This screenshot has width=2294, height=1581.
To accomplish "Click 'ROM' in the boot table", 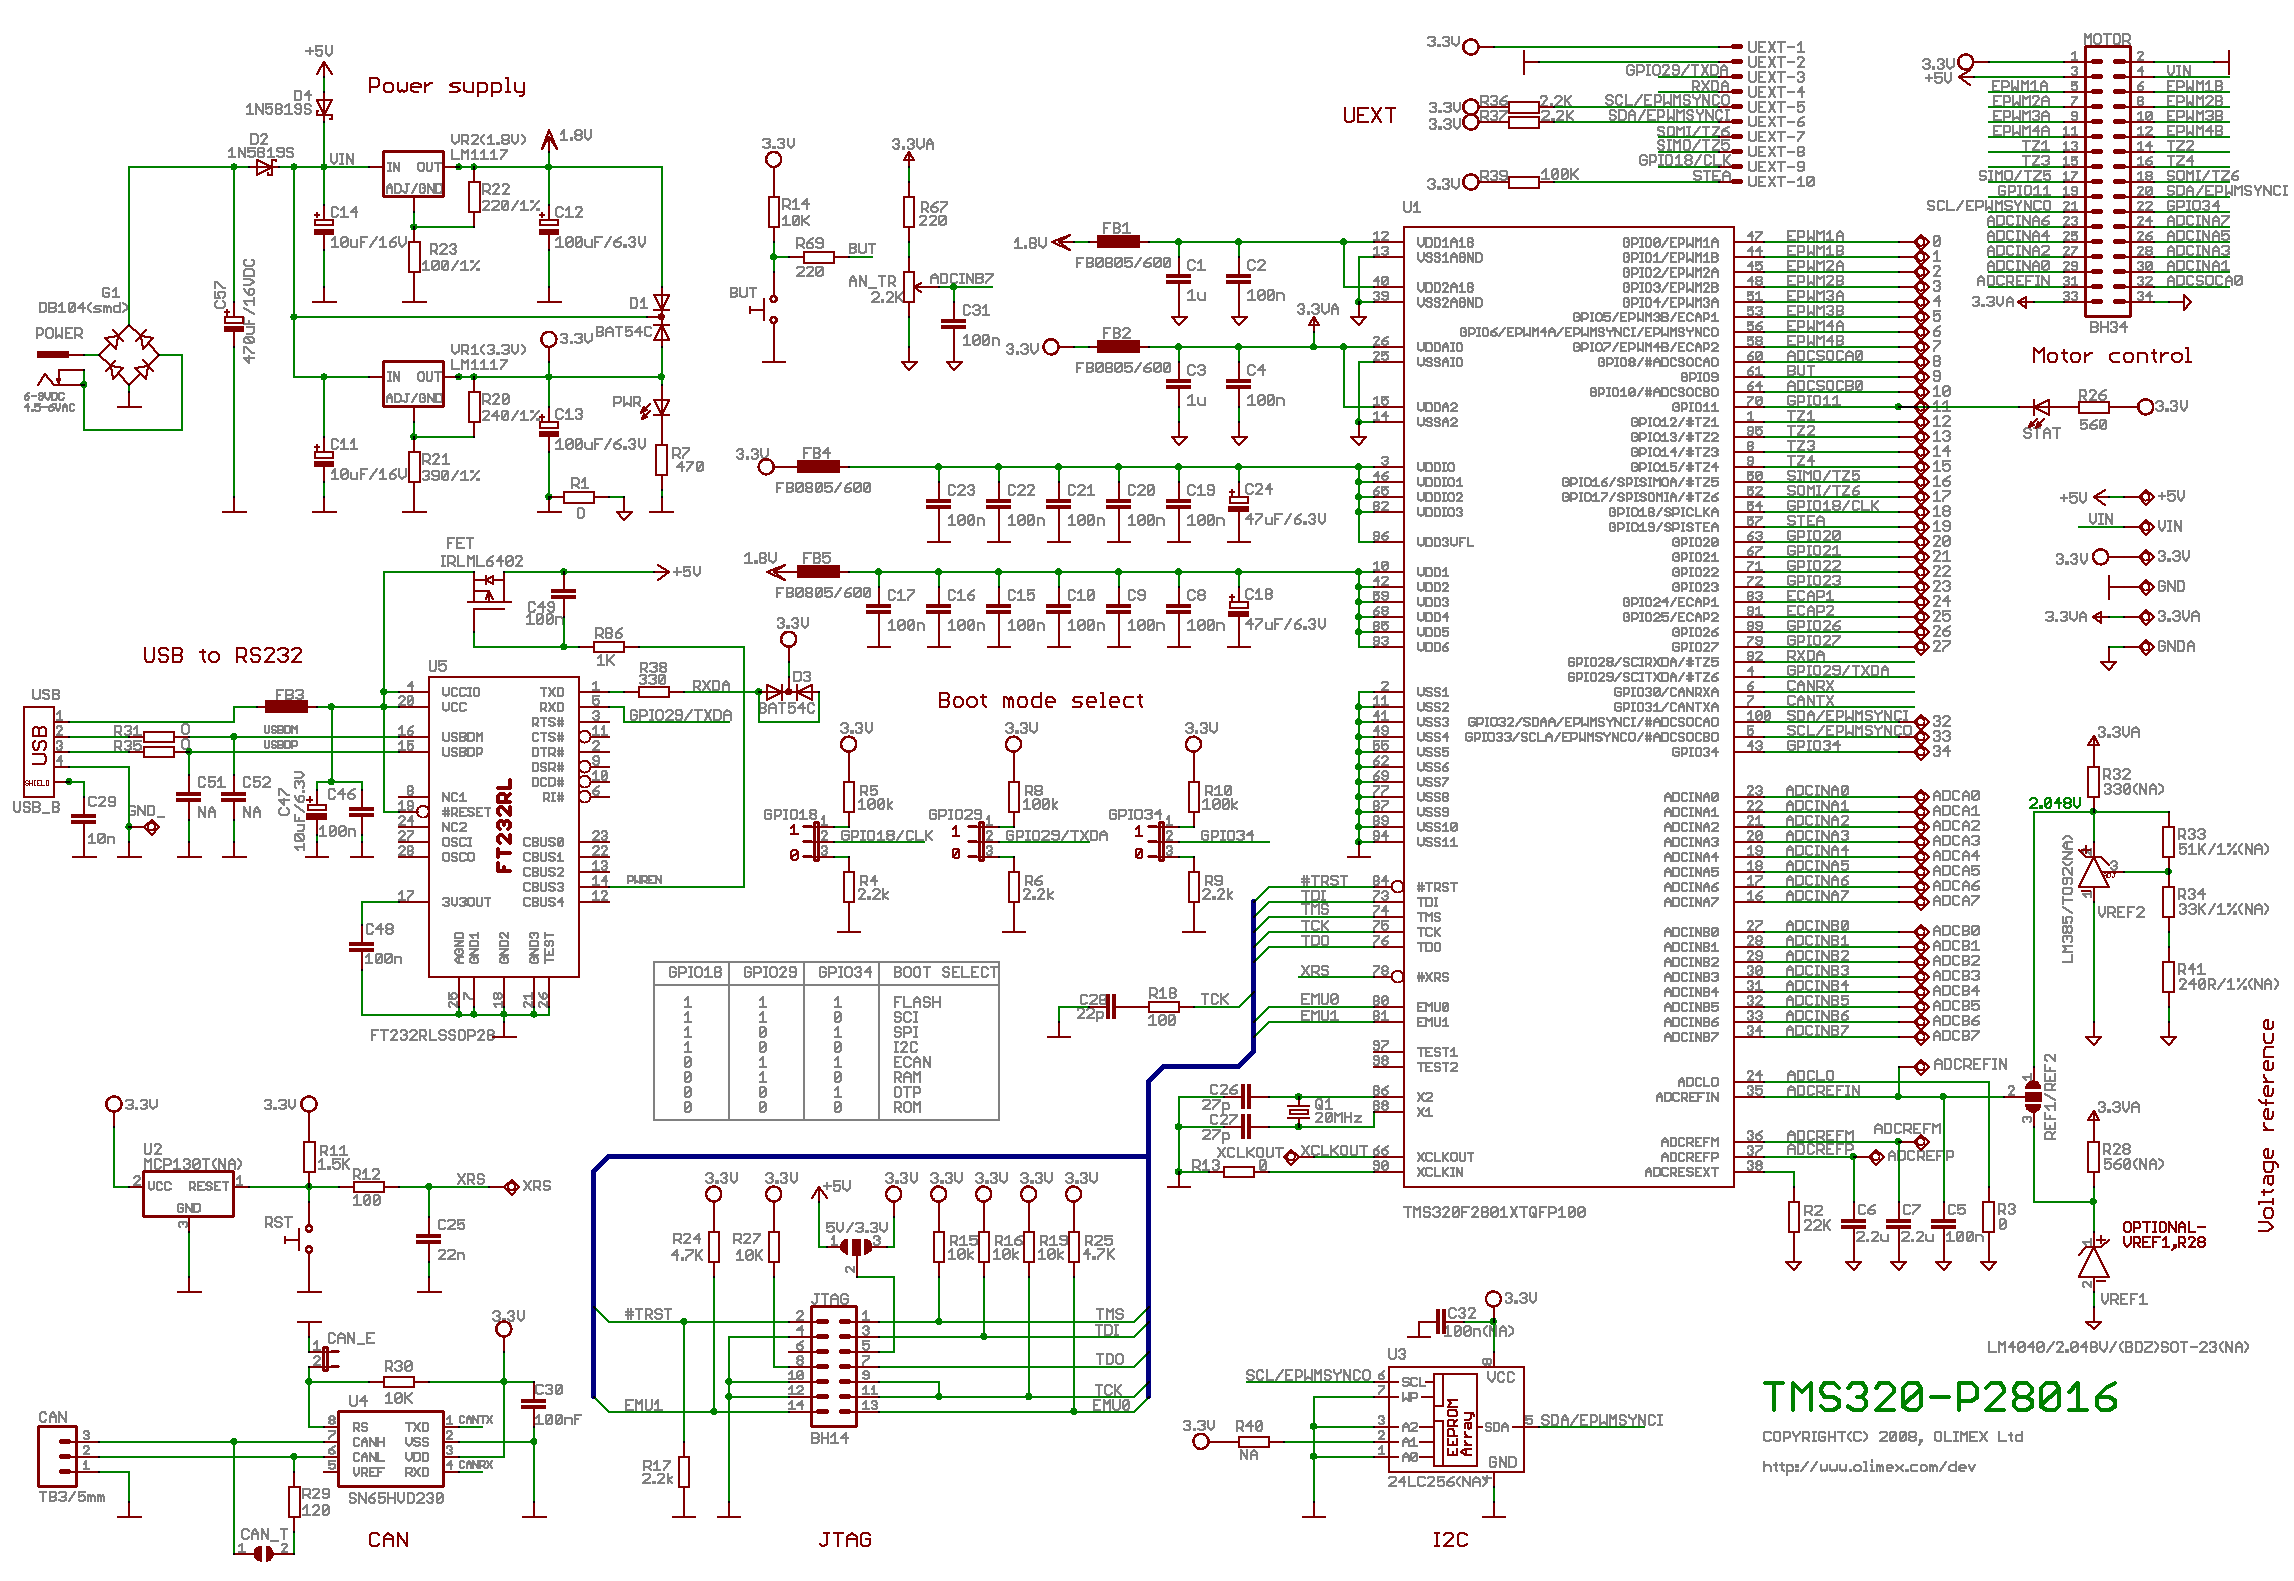I will [907, 1107].
